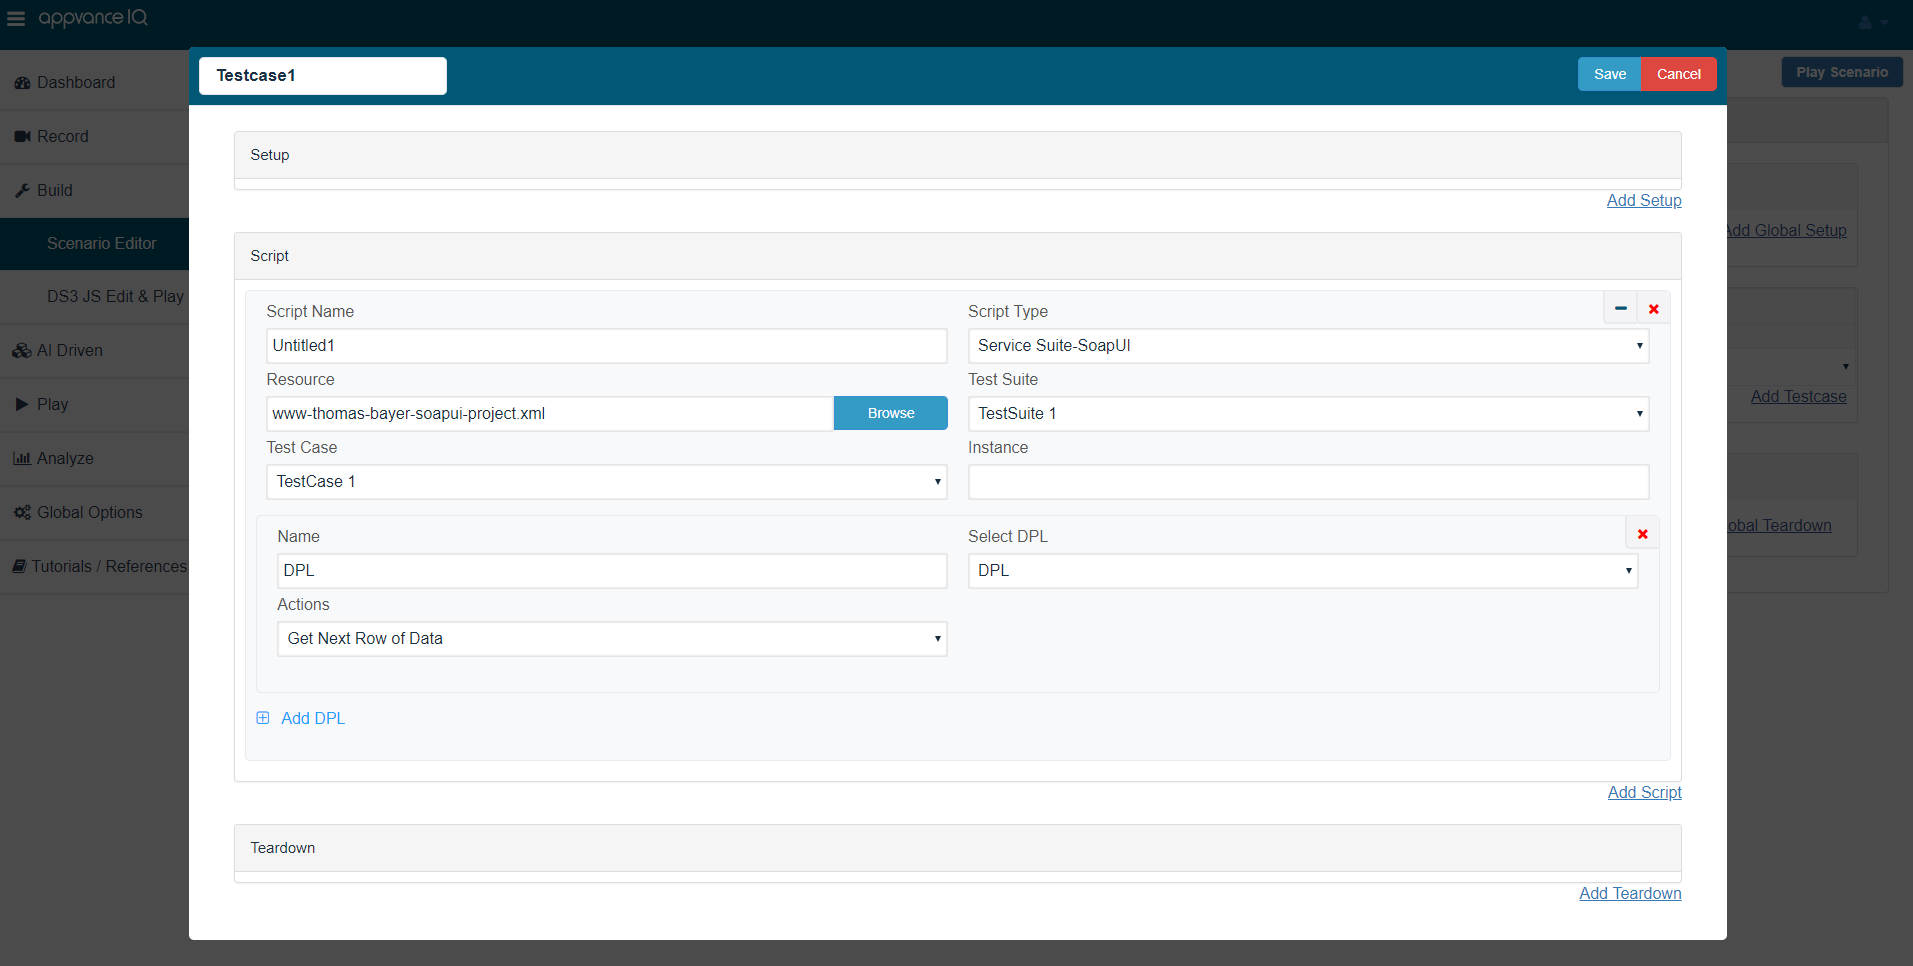Click the Global Options gears icon

click(x=22, y=512)
